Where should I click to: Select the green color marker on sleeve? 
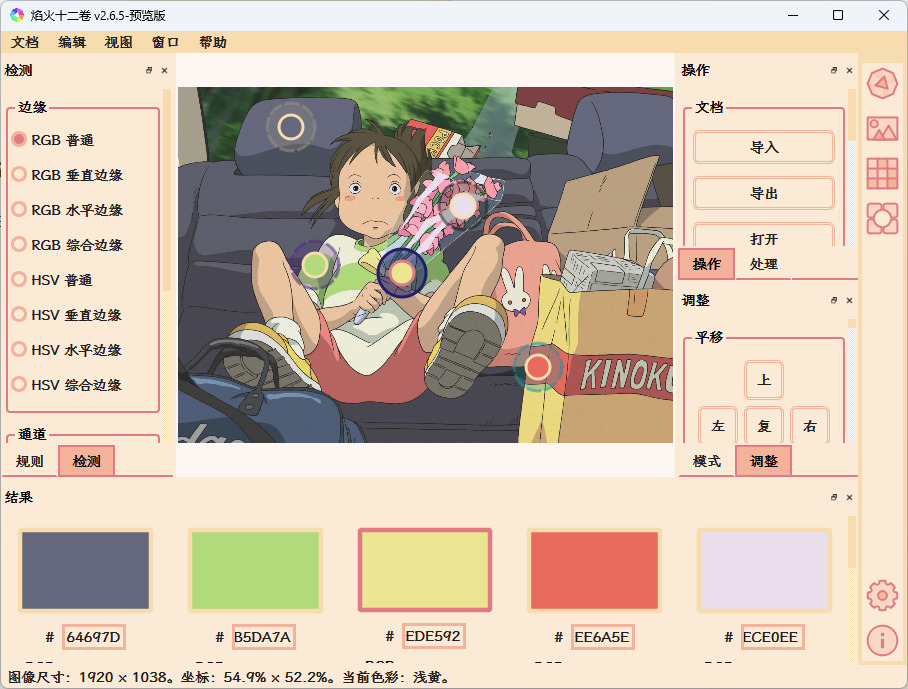[x=314, y=265]
